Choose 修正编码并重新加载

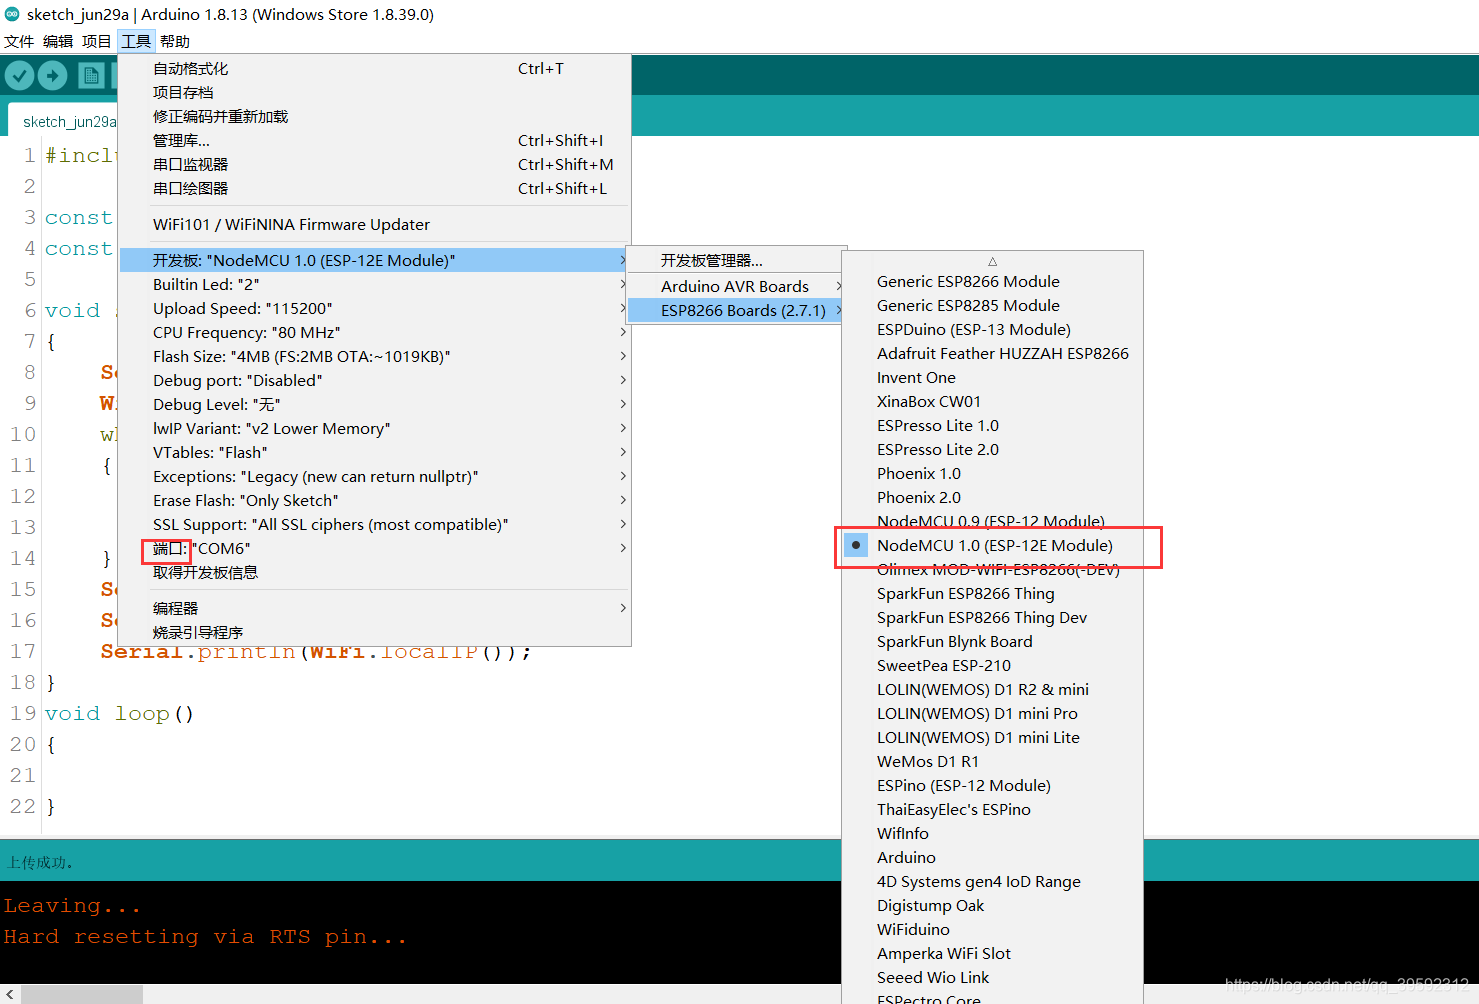374,116
